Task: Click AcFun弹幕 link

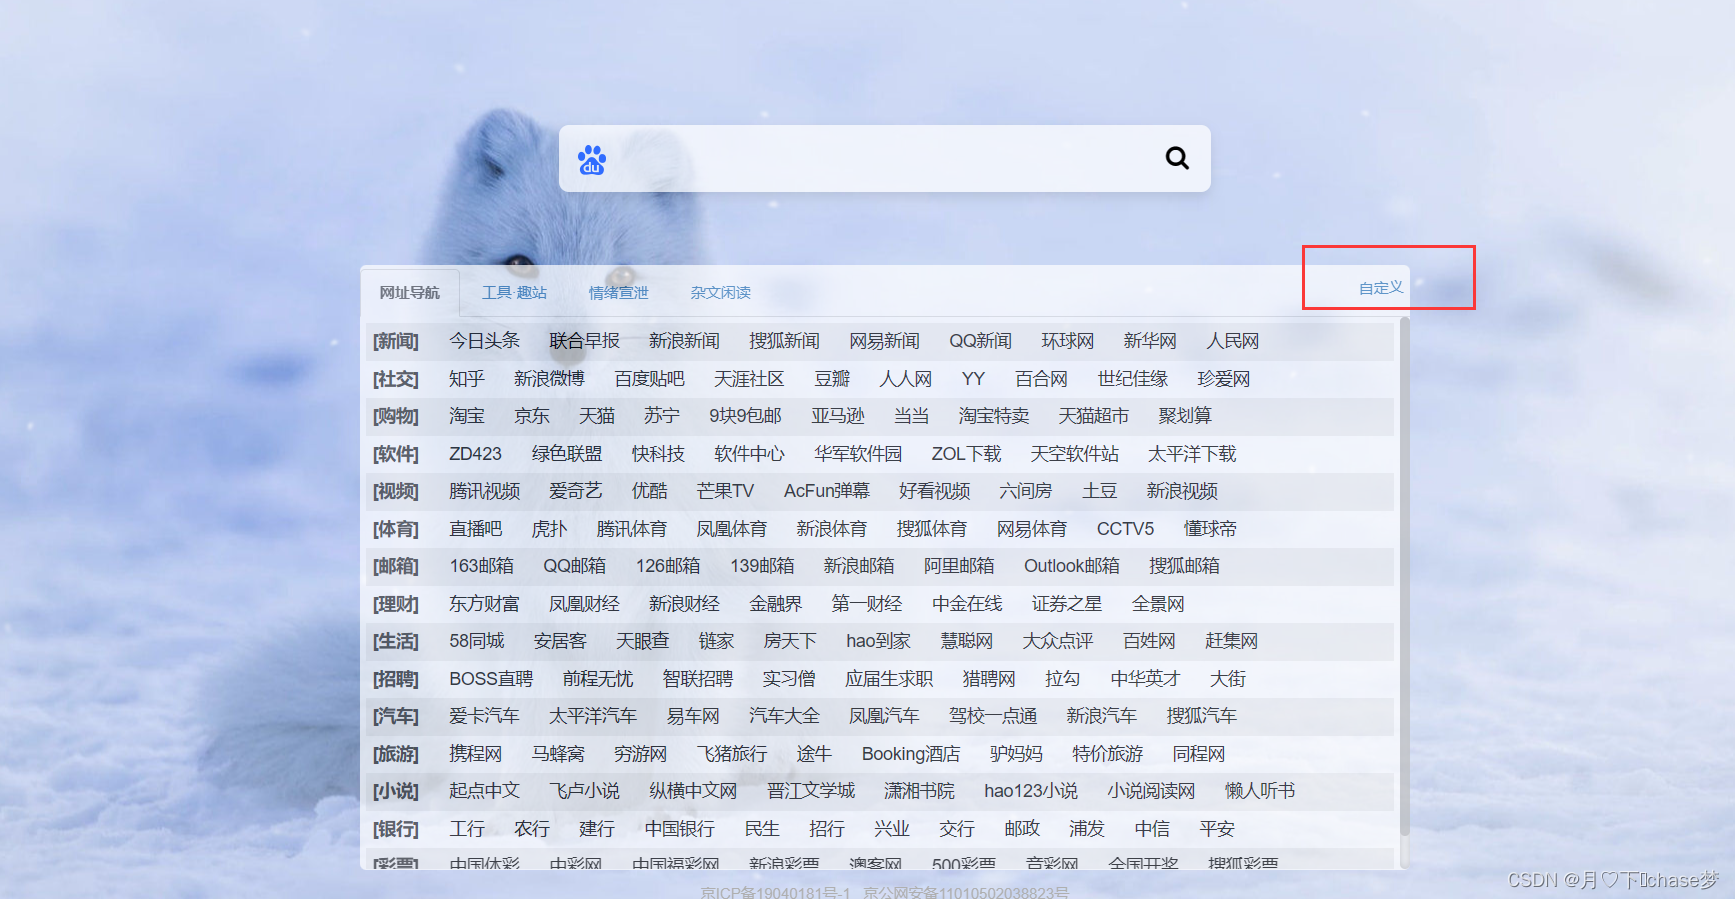Action: 826,491
